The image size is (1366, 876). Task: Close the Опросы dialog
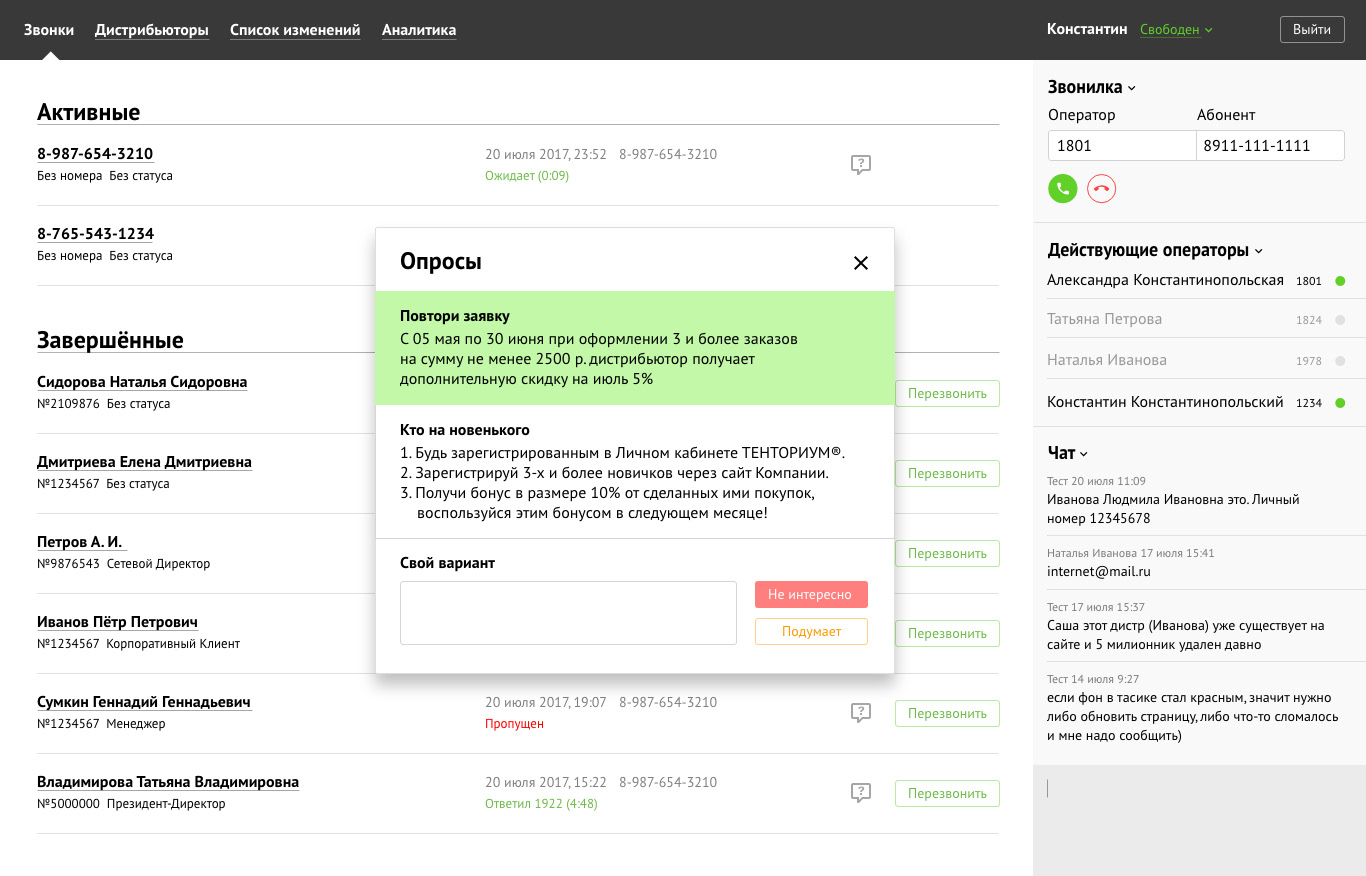860,262
